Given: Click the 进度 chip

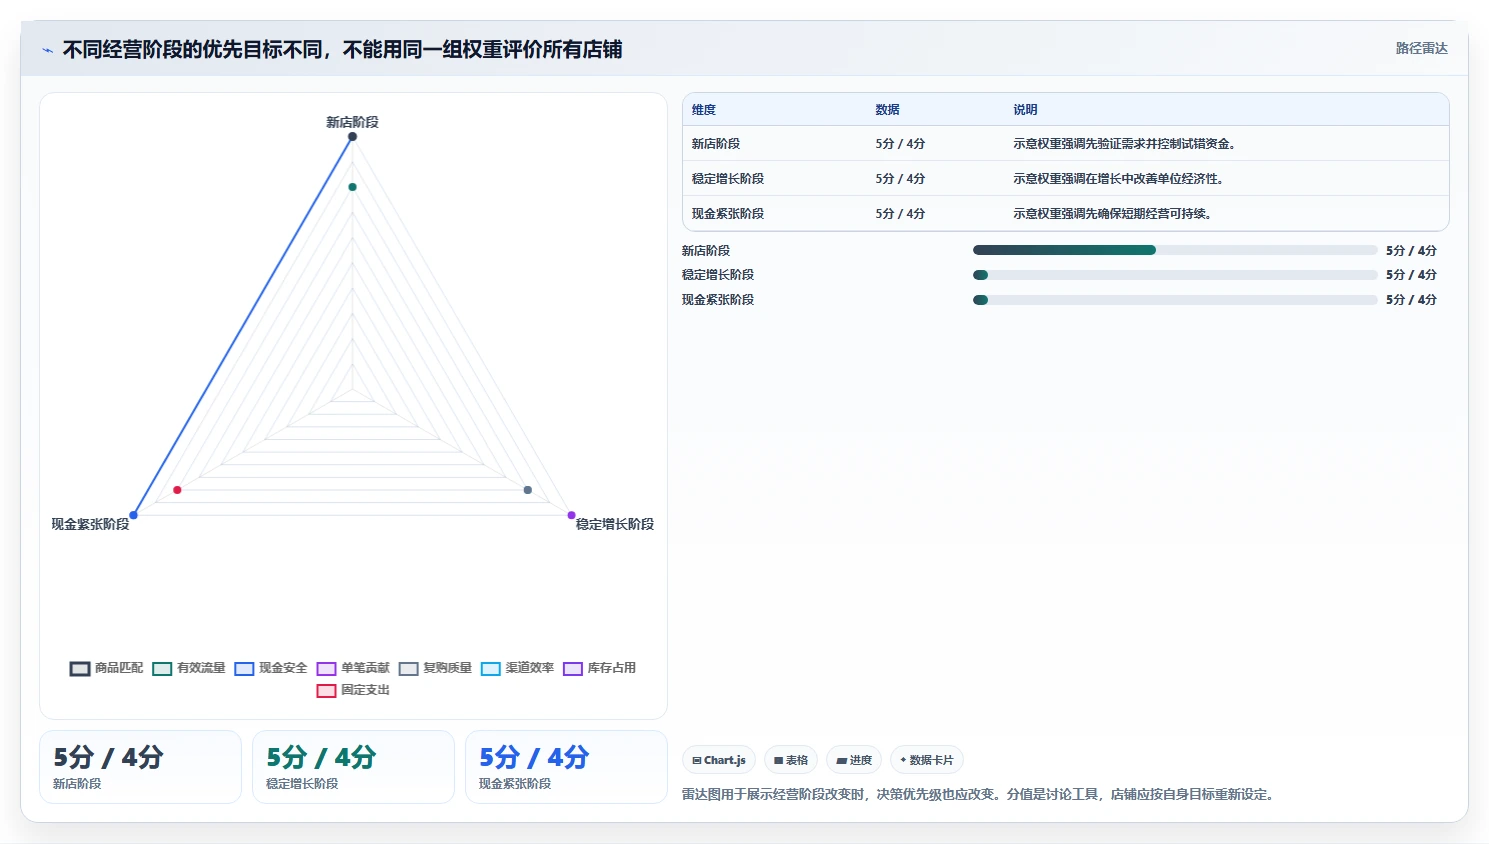Looking at the screenshot, I should coord(854,760).
